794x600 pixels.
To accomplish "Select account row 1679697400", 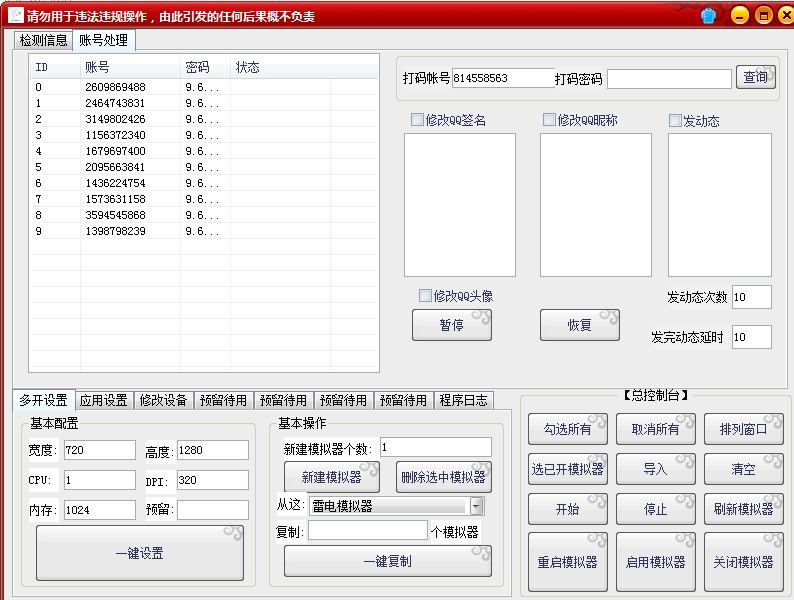I will 204,151.
